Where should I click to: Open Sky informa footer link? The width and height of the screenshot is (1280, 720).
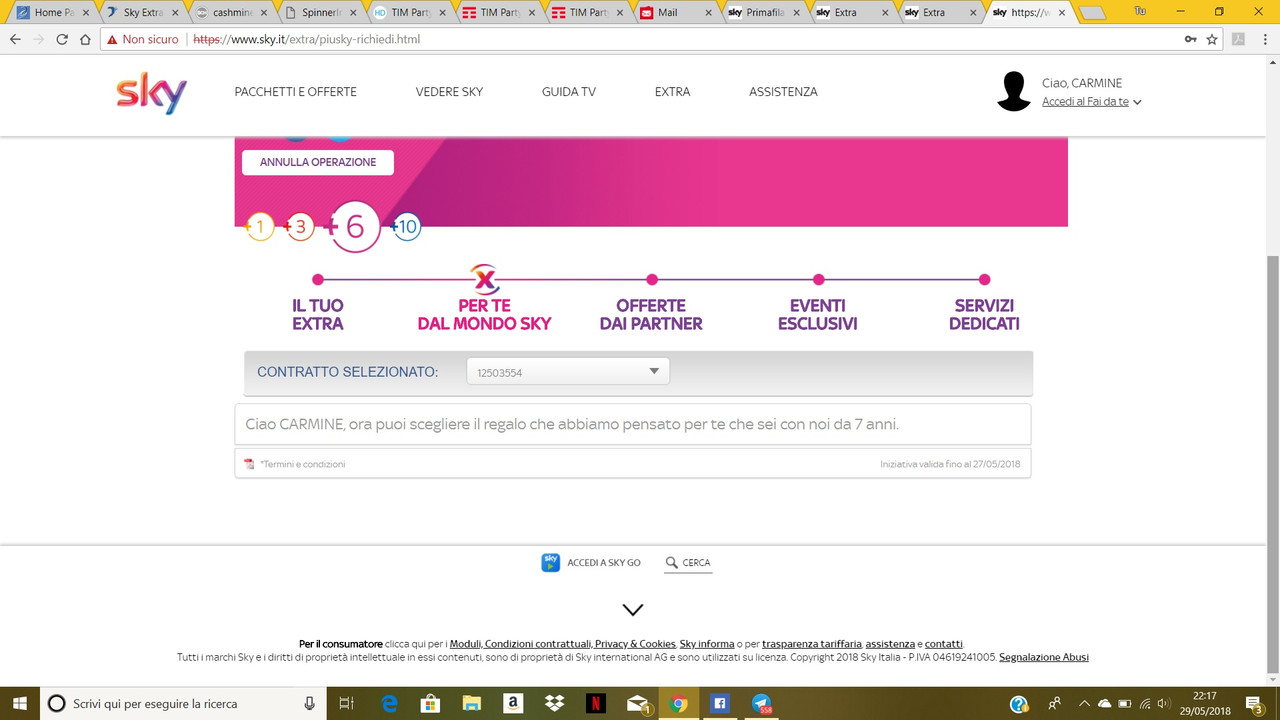pyautogui.click(x=707, y=644)
